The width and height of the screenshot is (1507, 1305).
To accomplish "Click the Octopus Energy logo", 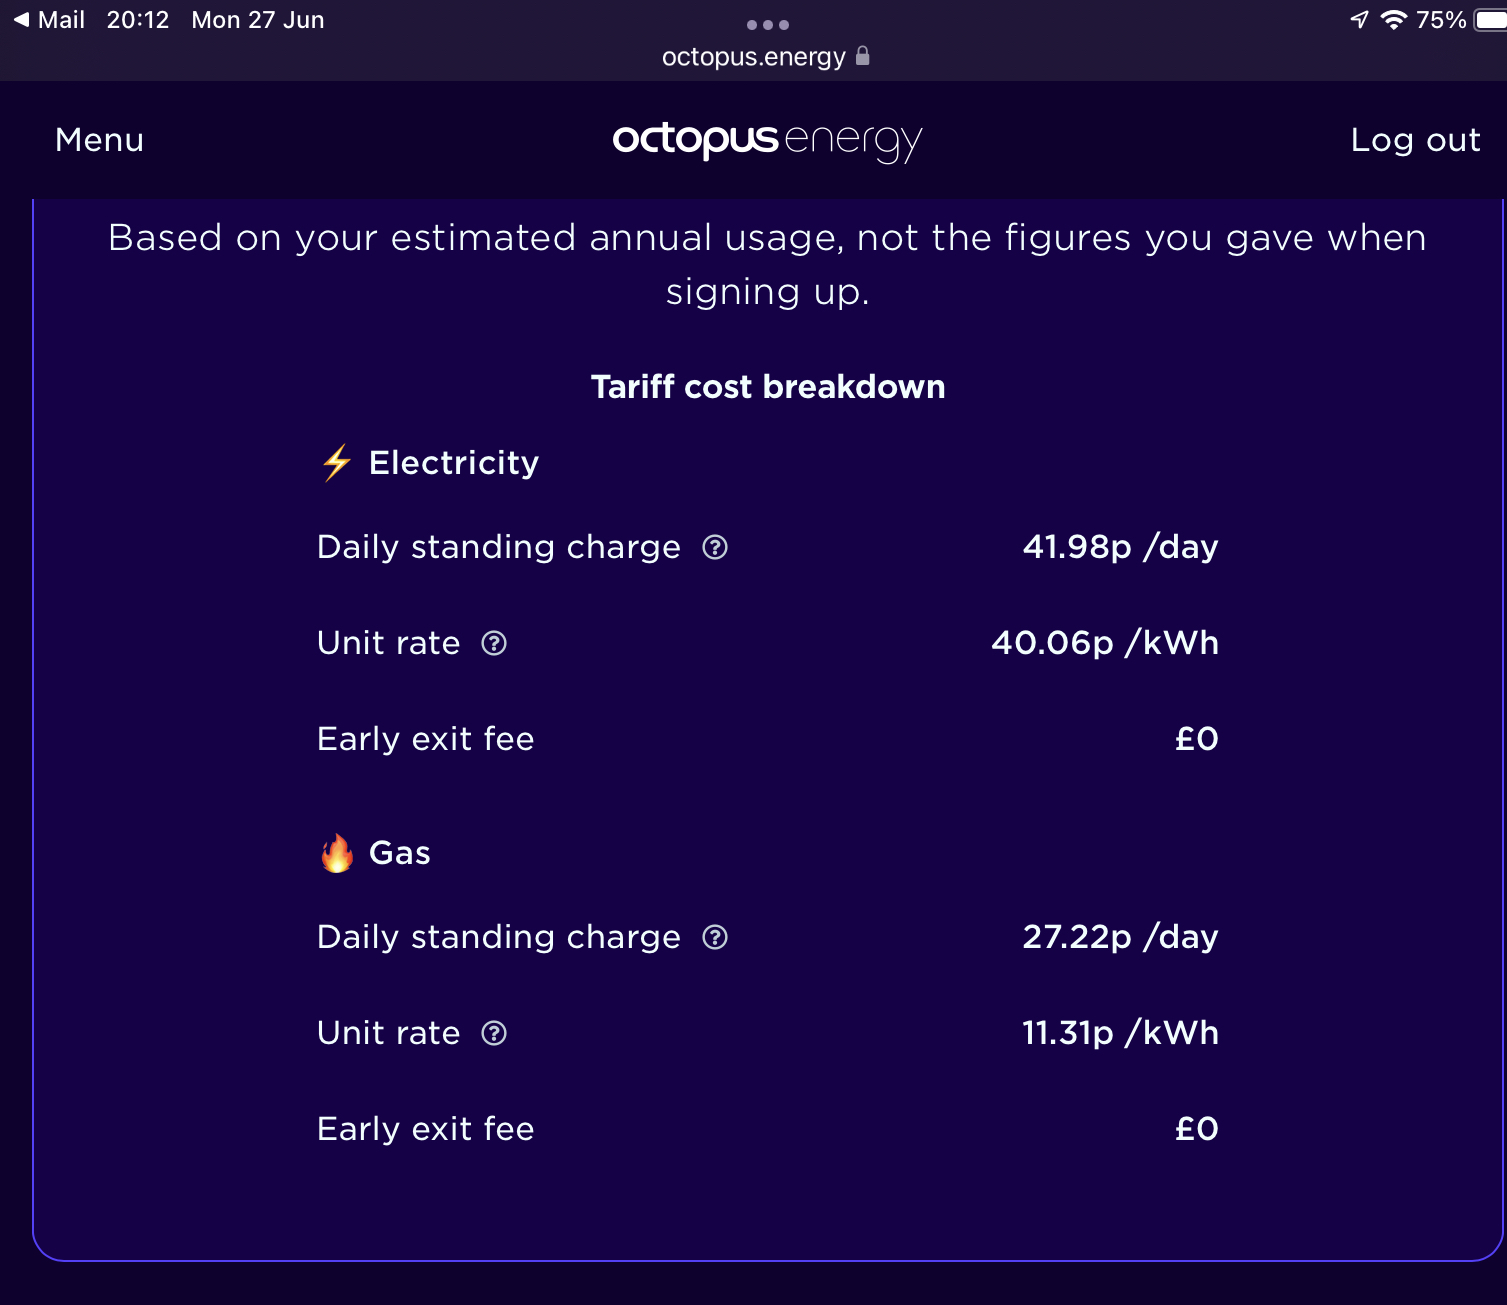I will 767,141.
